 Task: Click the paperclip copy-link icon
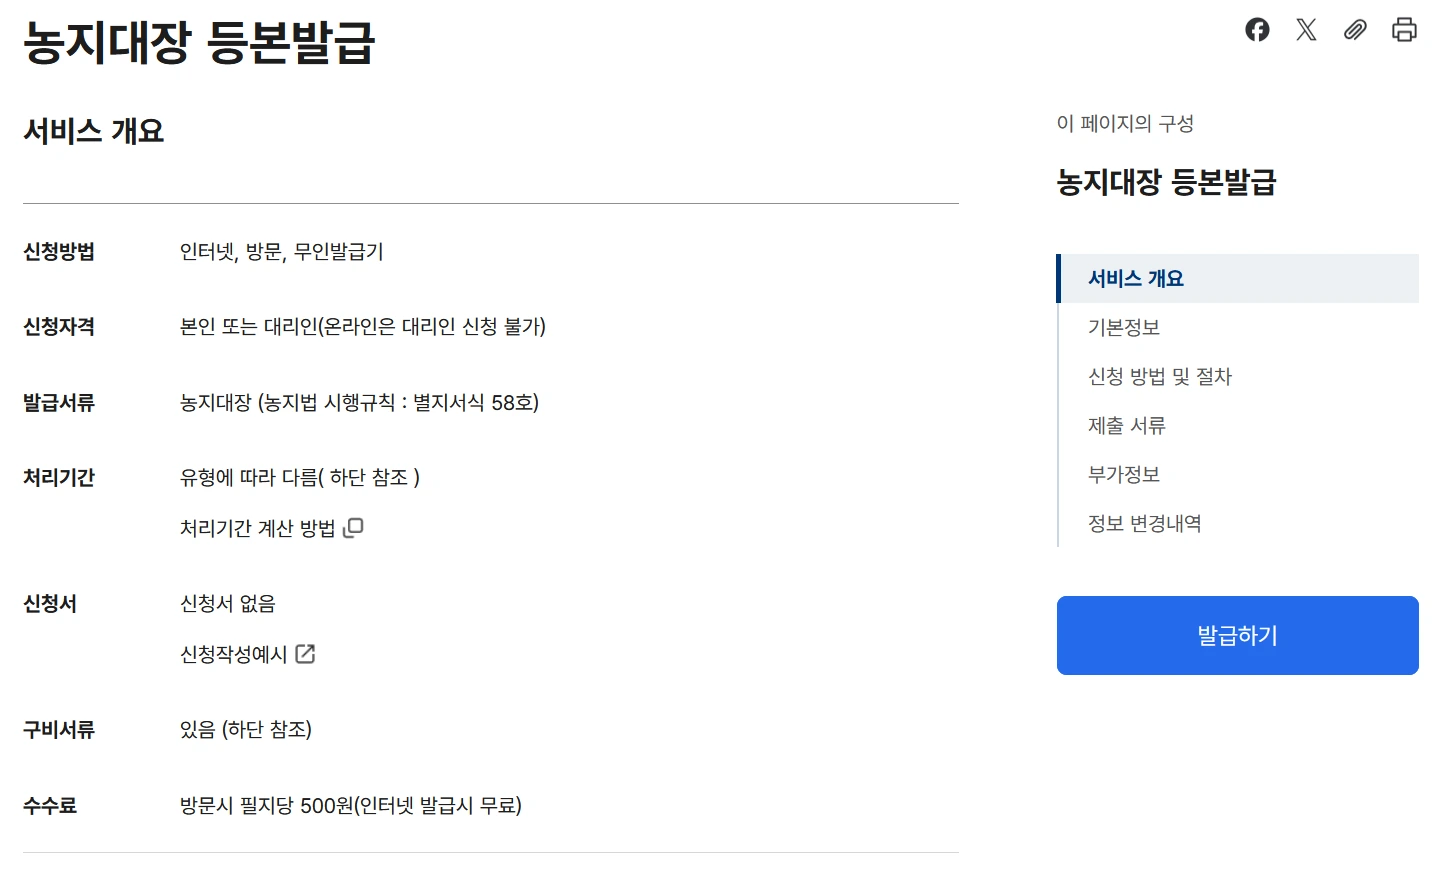point(1355,30)
